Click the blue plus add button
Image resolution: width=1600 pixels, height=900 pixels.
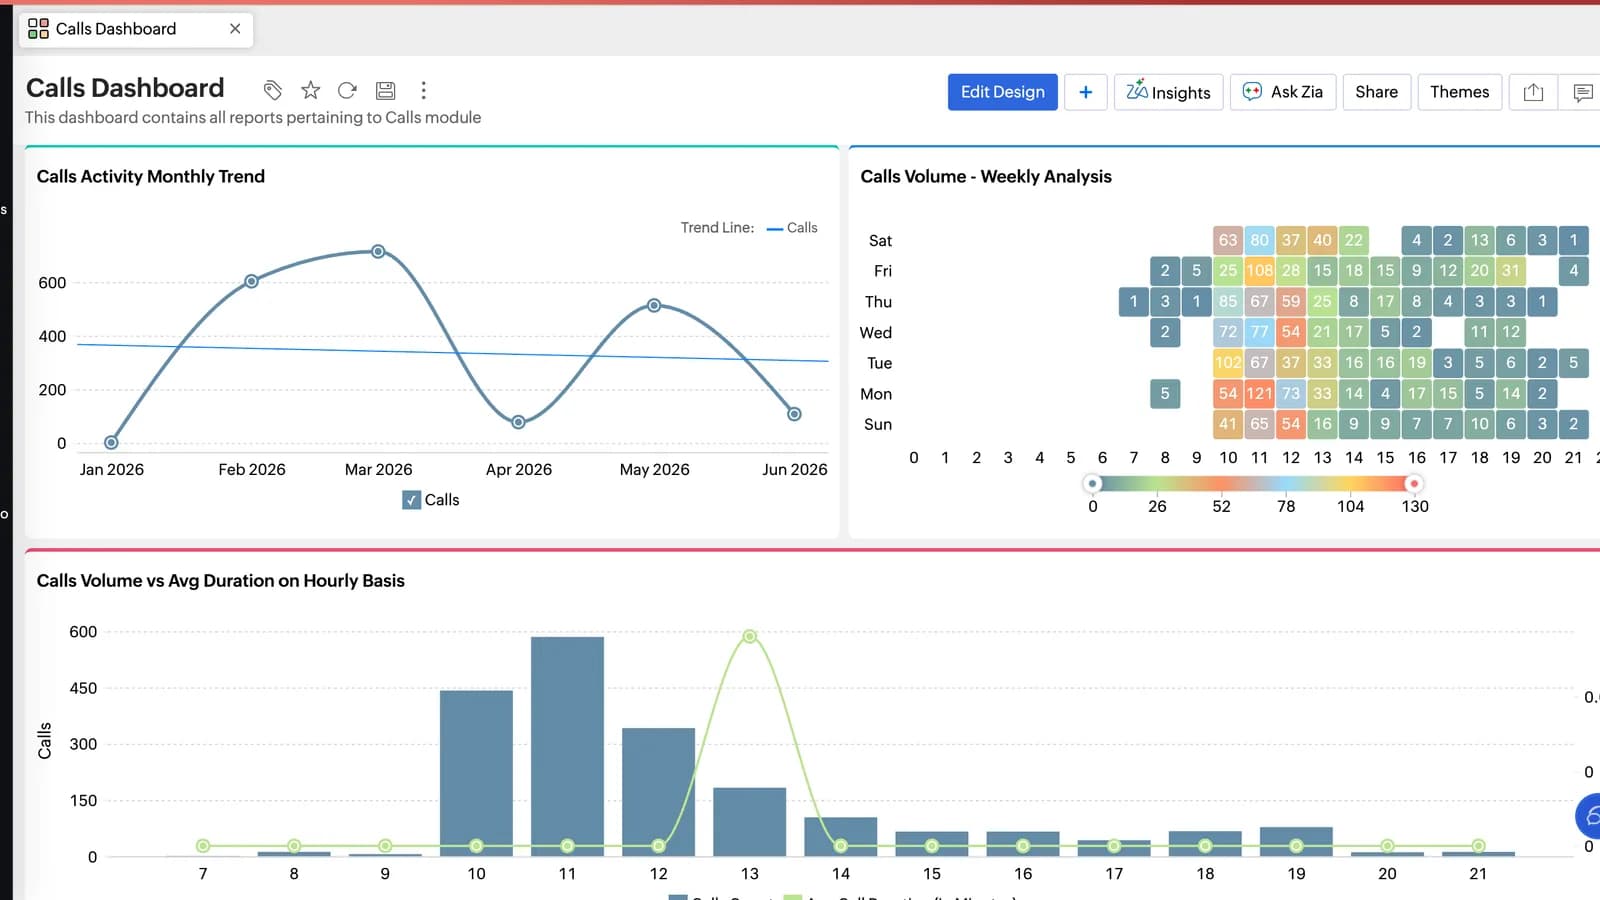click(1086, 92)
